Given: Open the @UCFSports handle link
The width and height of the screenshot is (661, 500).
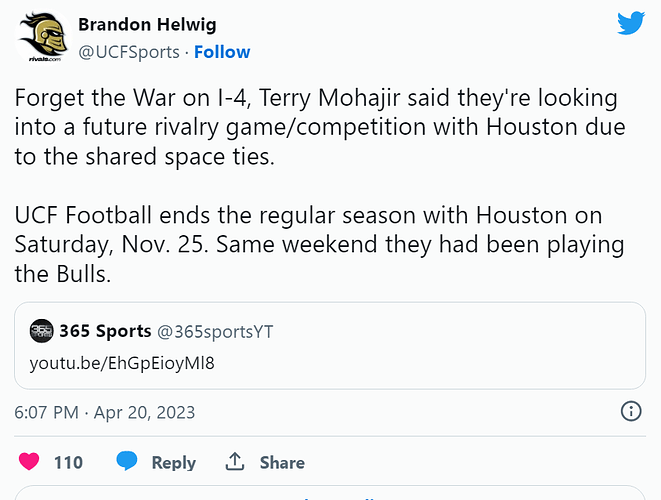Looking at the screenshot, I should tap(129, 52).
